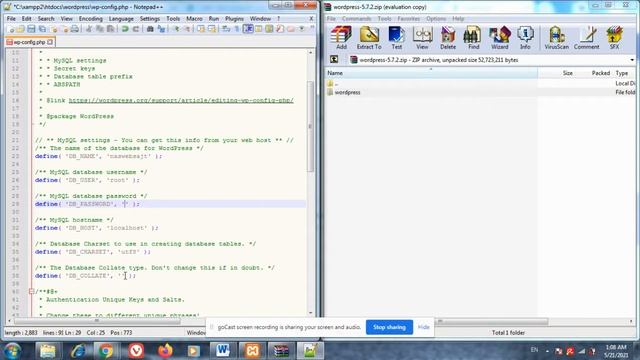Viewport: 640px width, 360px height.
Task: Click Add icon in WinRAR toolbar
Action: [x=341, y=38]
